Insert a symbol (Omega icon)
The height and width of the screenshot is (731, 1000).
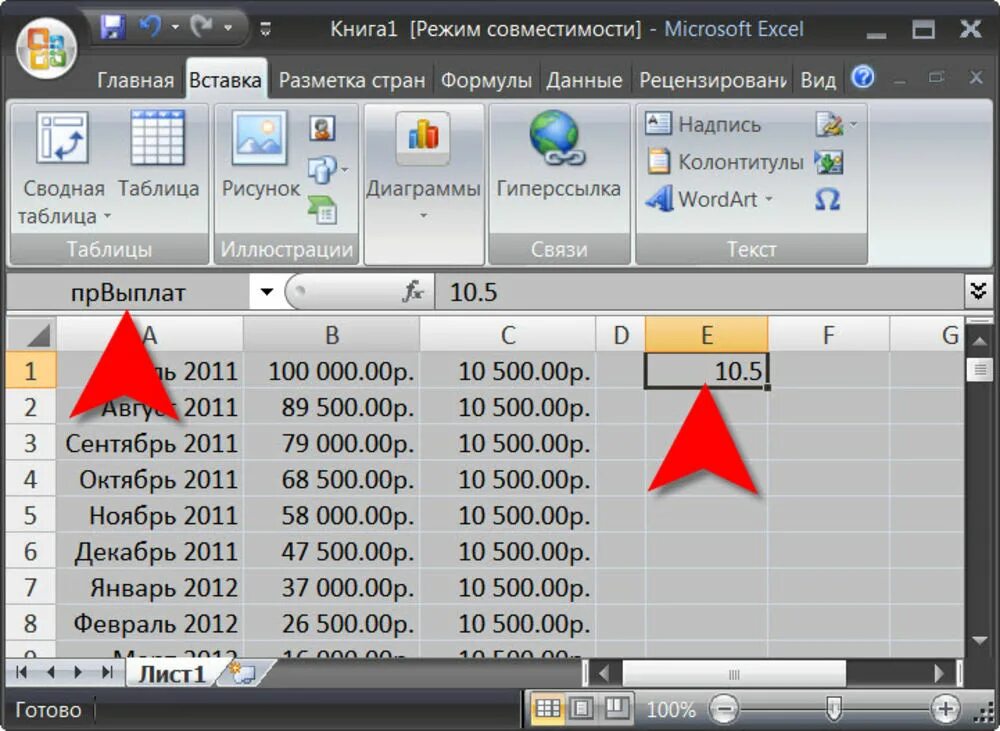click(x=827, y=200)
